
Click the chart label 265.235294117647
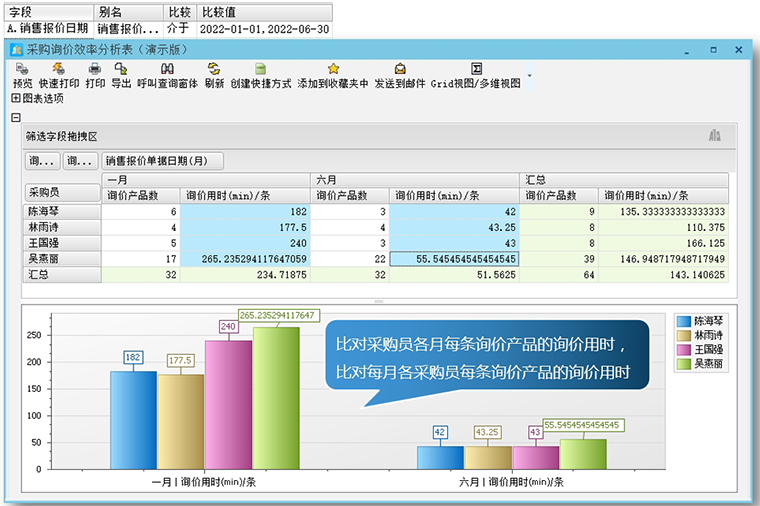coord(279,316)
